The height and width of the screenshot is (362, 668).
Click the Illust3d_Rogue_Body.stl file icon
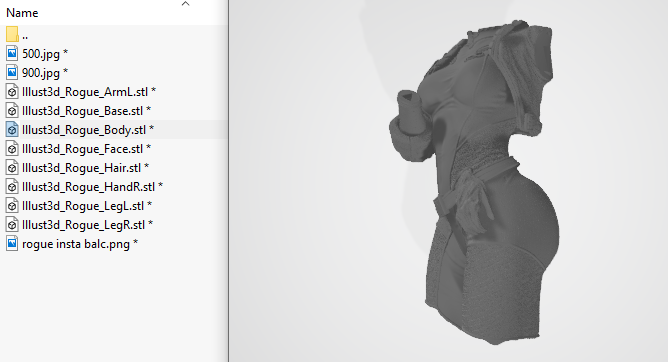[12, 129]
